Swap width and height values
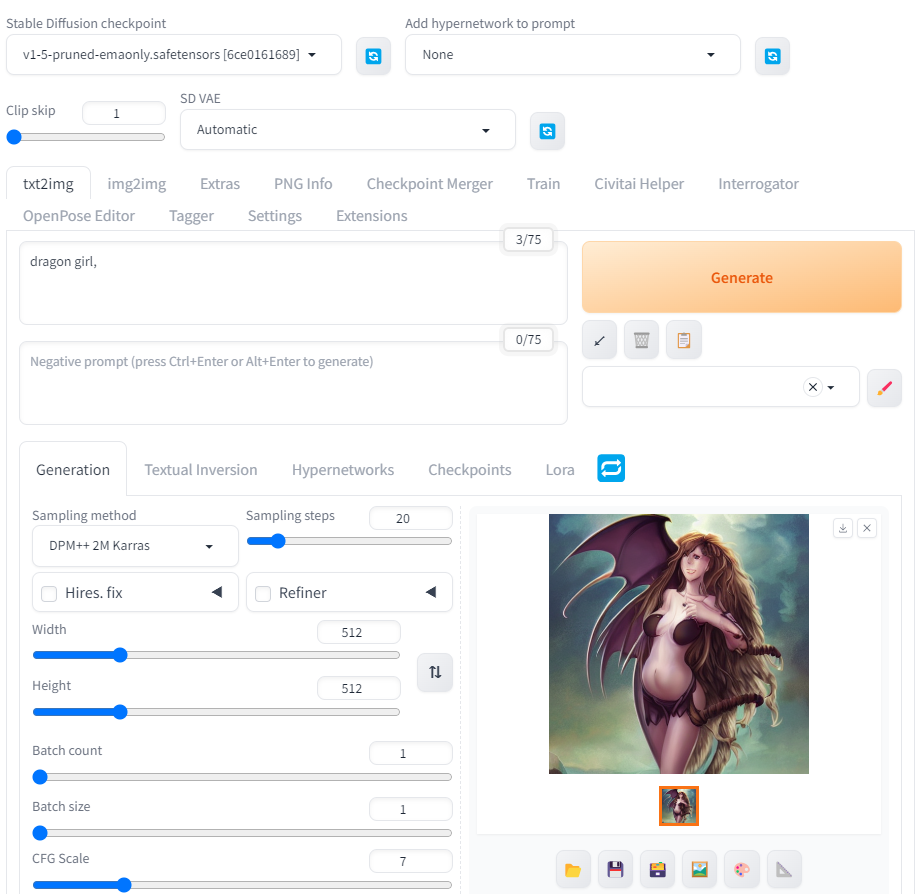This screenshot has width=915, height=894. pos(435,672)
